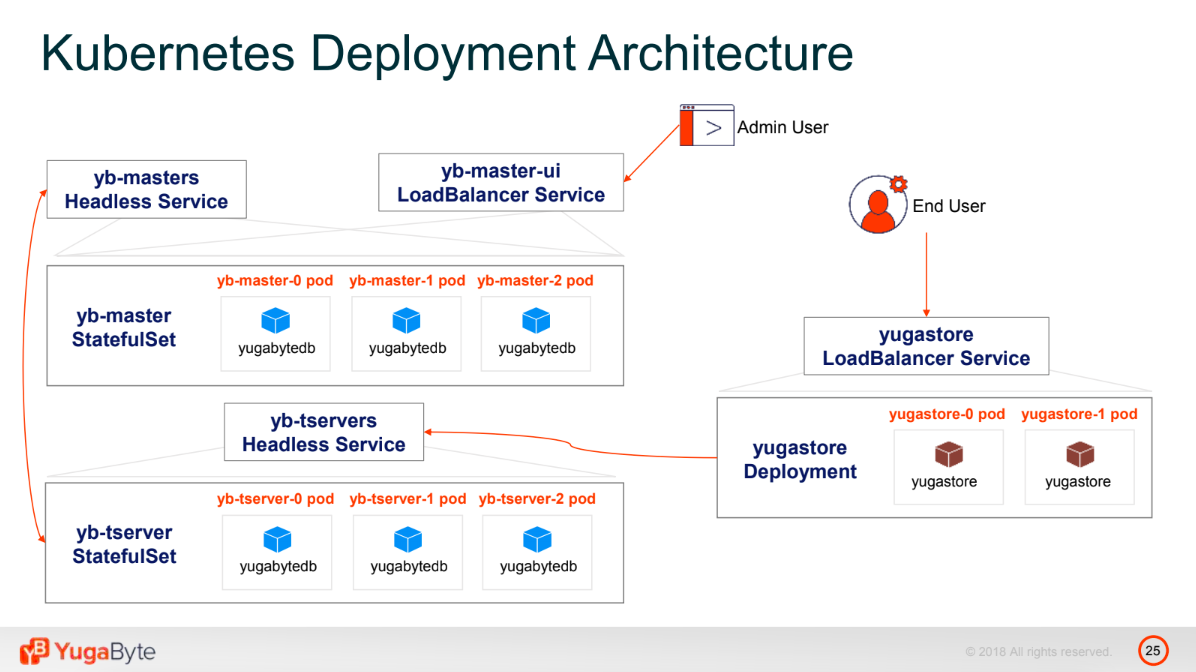The image size is (1196, 672).
Task: Select the yugastore-0 pod brown cube icon
Action: pyautogui.click(x=949, y=455)
